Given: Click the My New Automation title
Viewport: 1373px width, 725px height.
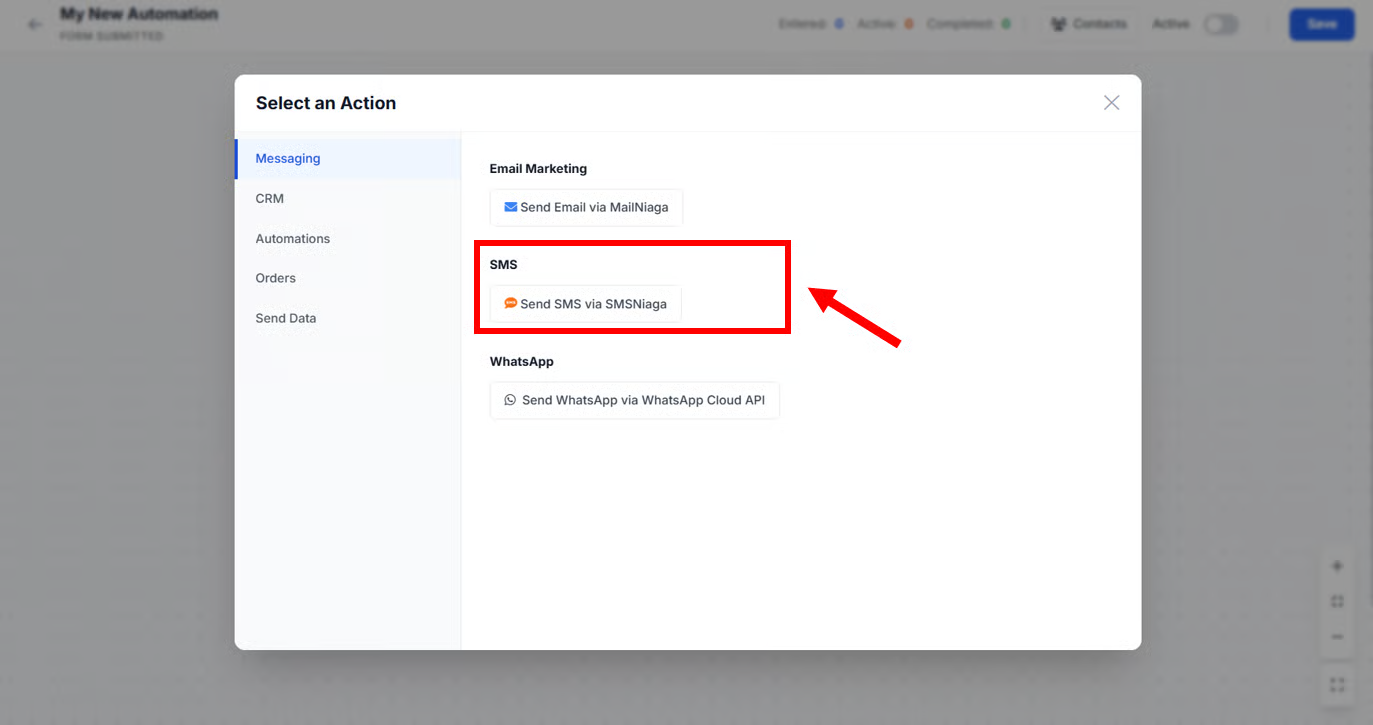Looking at the screenshot, I should pyautogui.click(x=139, y=14).
